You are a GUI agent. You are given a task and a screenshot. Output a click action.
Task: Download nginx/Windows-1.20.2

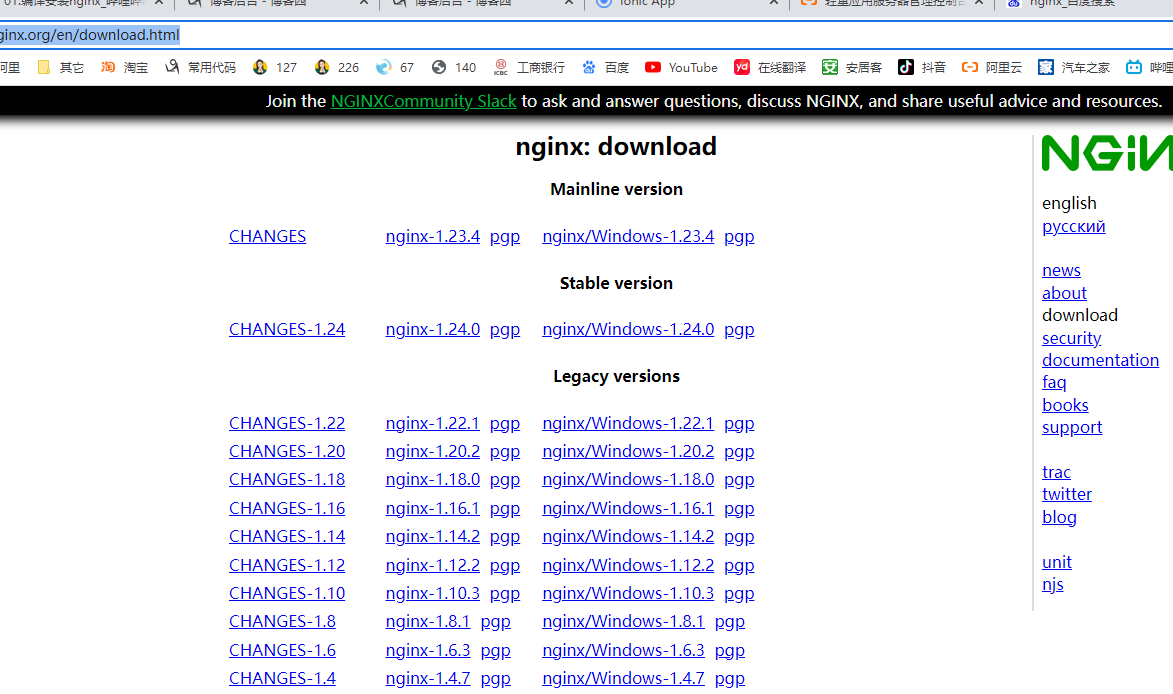pyautogui.click(x=628, y=452)
